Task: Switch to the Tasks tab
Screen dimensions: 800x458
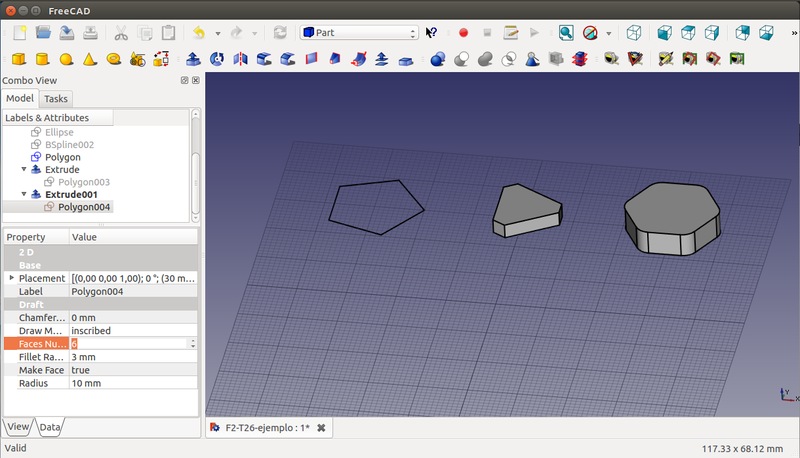Action: click(56, 98)
